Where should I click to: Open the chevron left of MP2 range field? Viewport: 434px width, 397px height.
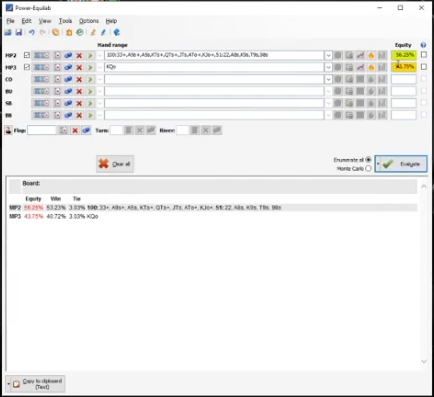coord(100,55)
